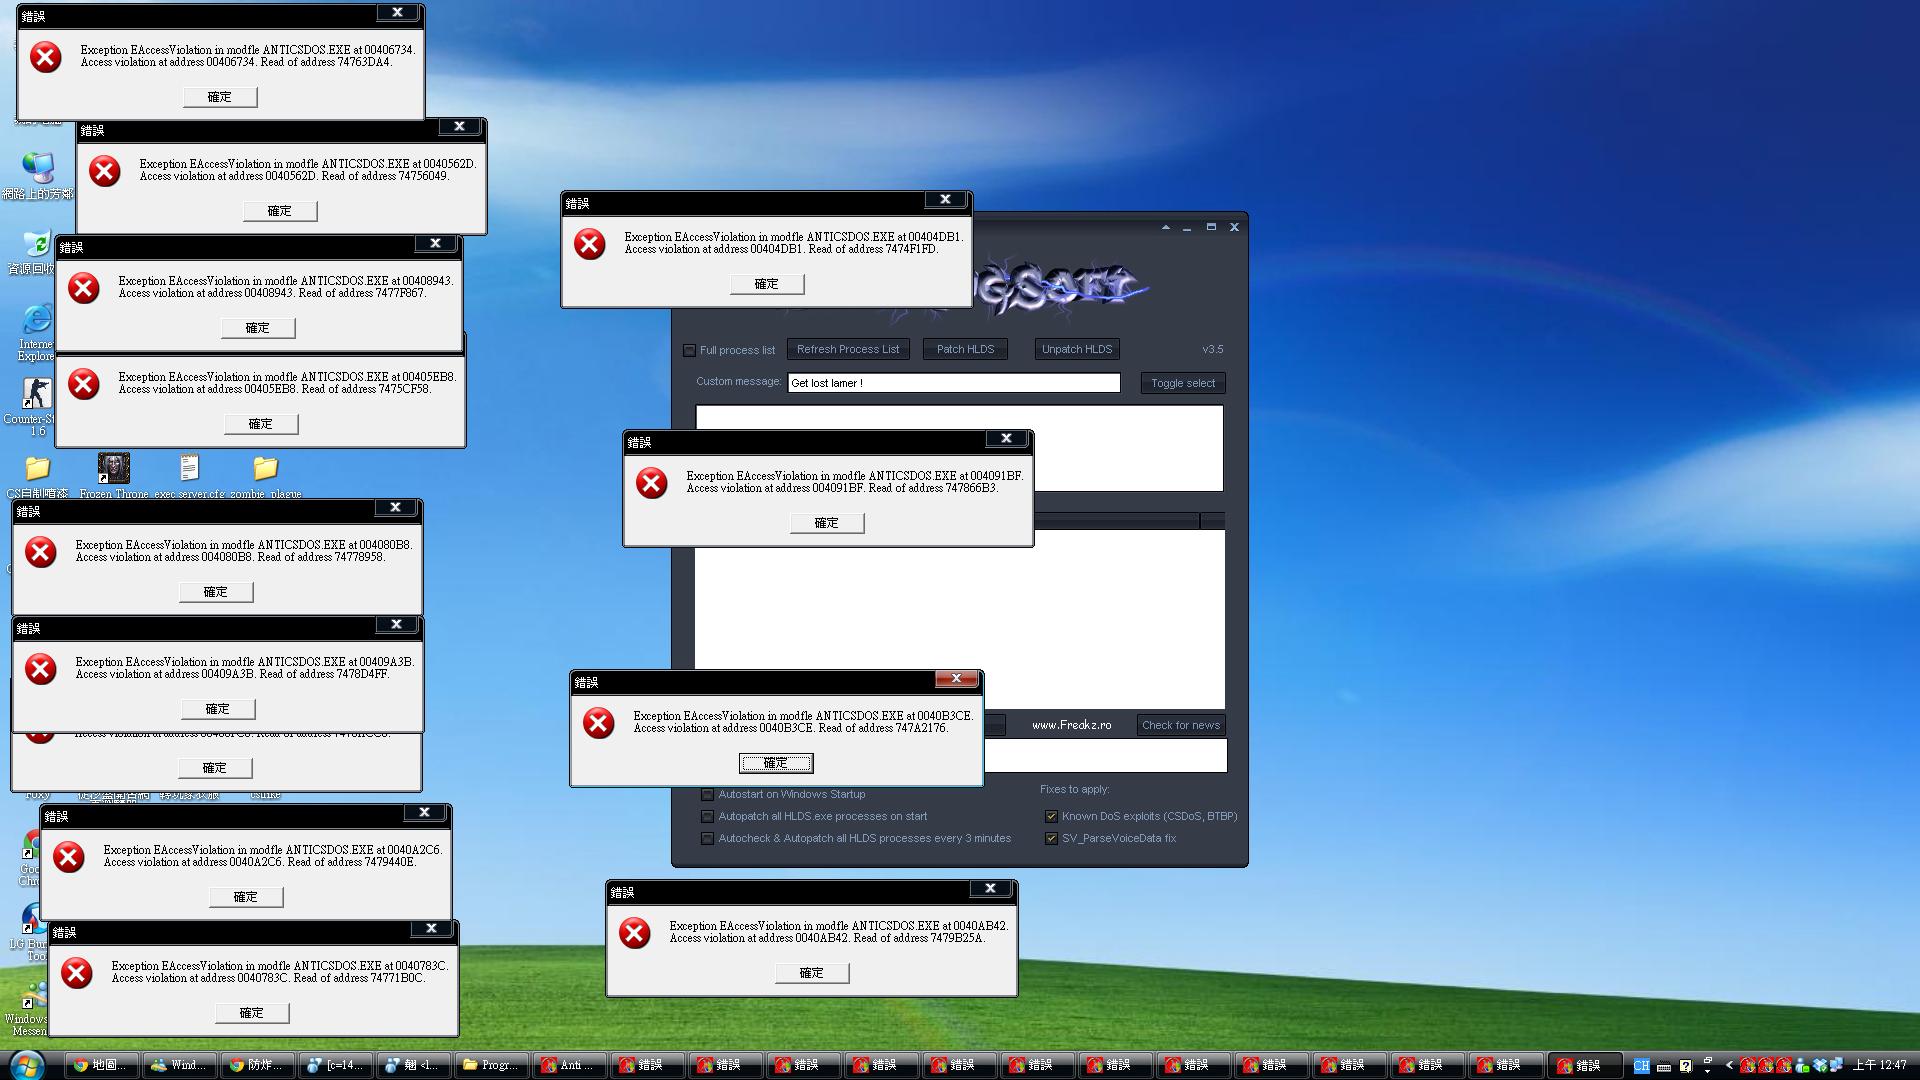The image size is (1920, 1080).
Task: Enable the Full process list checkbox
Action: pos(689,350)
